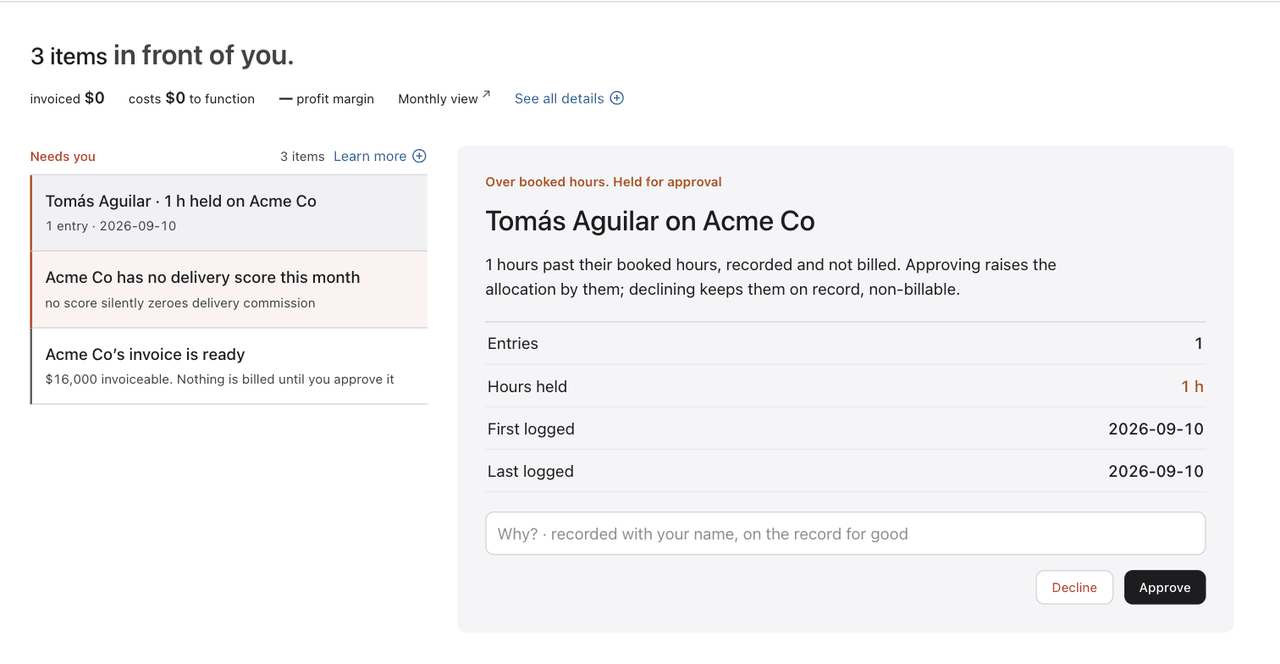This screenshot has width=1280, height=664.
Task: Click the 3 items count label
Action: [x=302, y=156]
